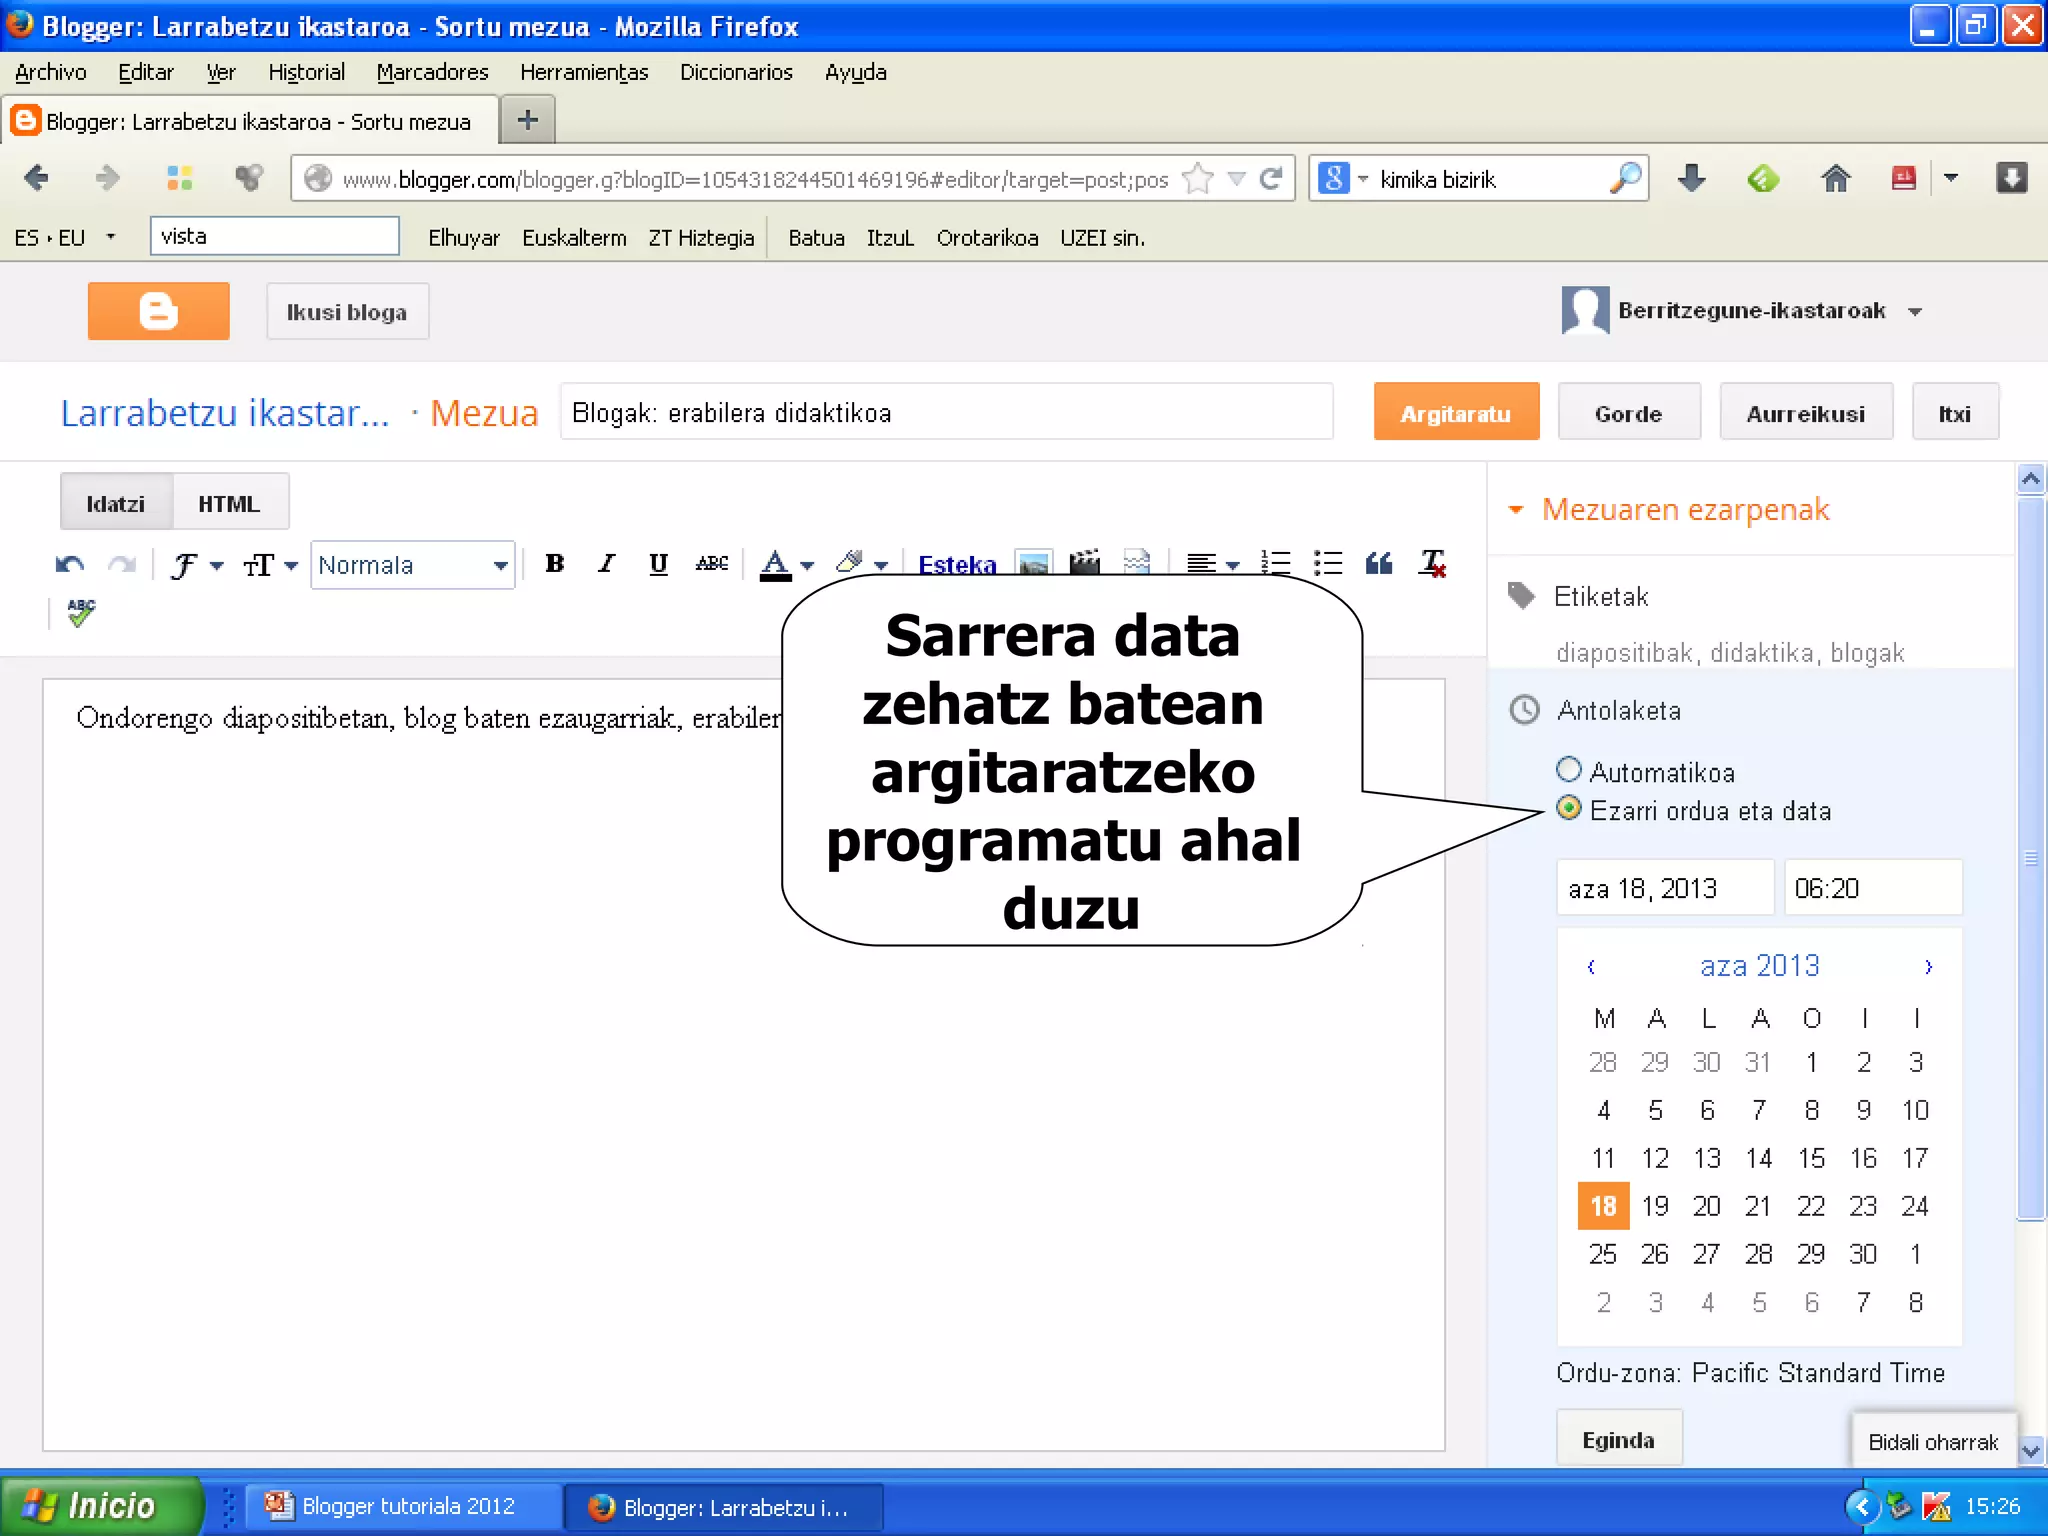
Task: Collapse the Mezuaren ezarpenak section
Action: 1516,510
